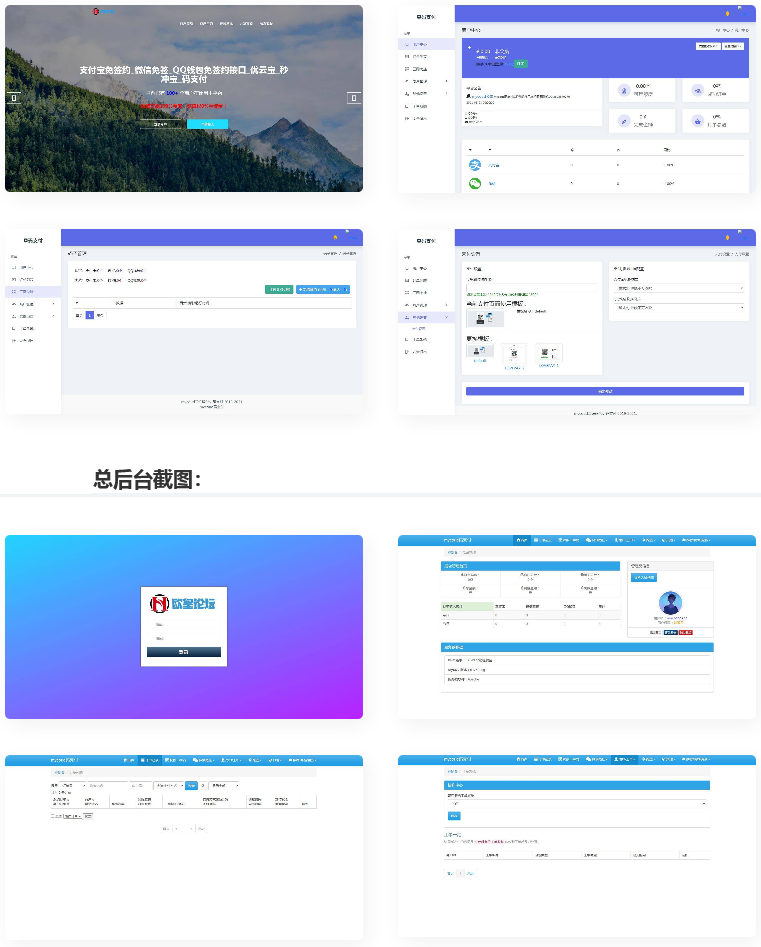The height and width of the screenshot is (947, 761).
Task: Click the wide blue save button below the templates
Action: [x=605, y=391]
